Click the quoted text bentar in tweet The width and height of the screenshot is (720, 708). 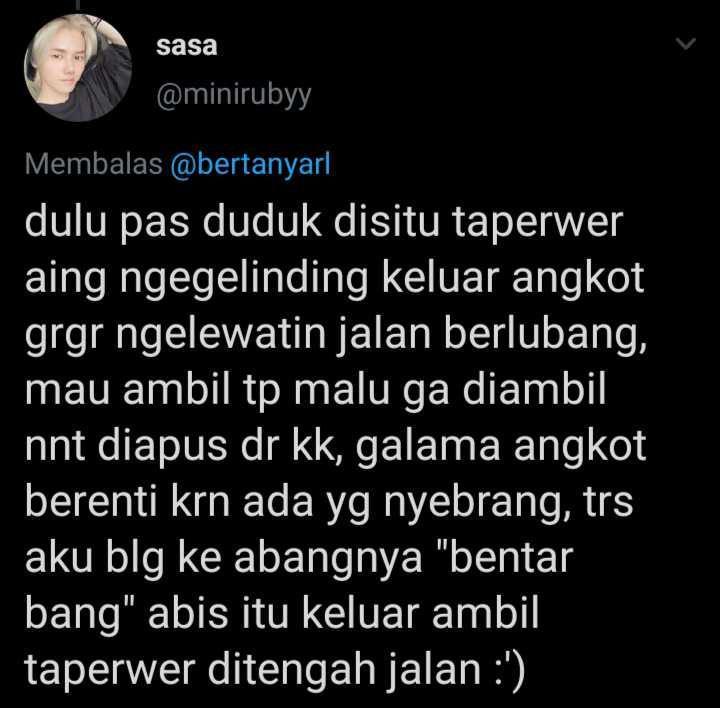[505, 557]
